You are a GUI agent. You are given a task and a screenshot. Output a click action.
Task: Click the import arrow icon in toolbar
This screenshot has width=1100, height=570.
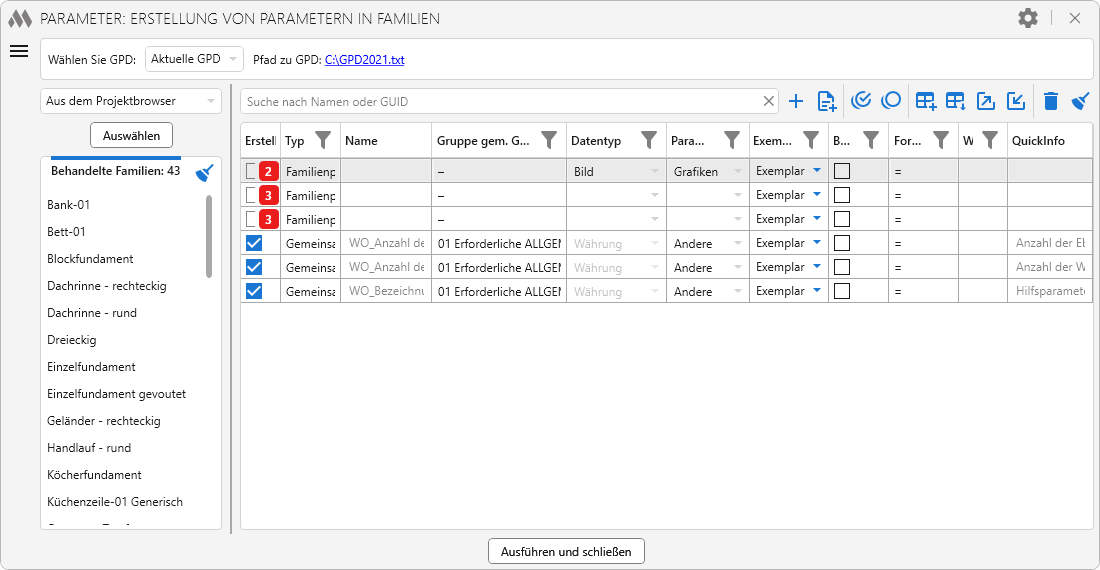tap(1016, 101)
